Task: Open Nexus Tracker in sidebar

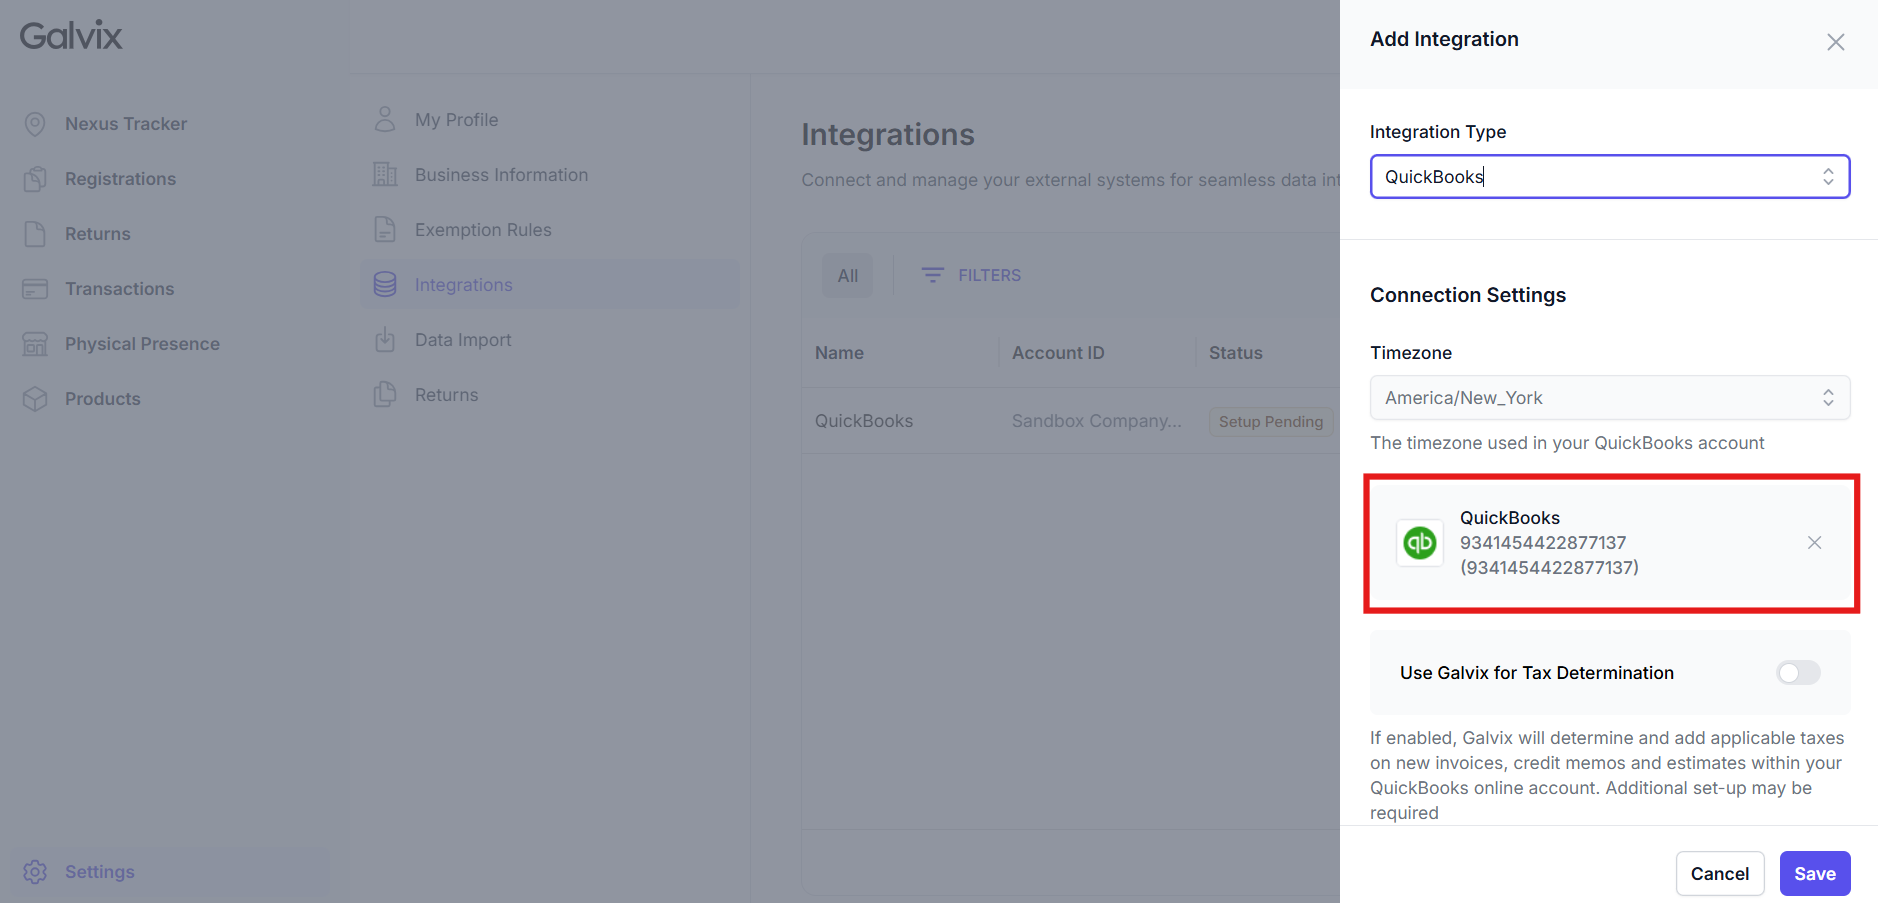Action: tap(126, 124)
